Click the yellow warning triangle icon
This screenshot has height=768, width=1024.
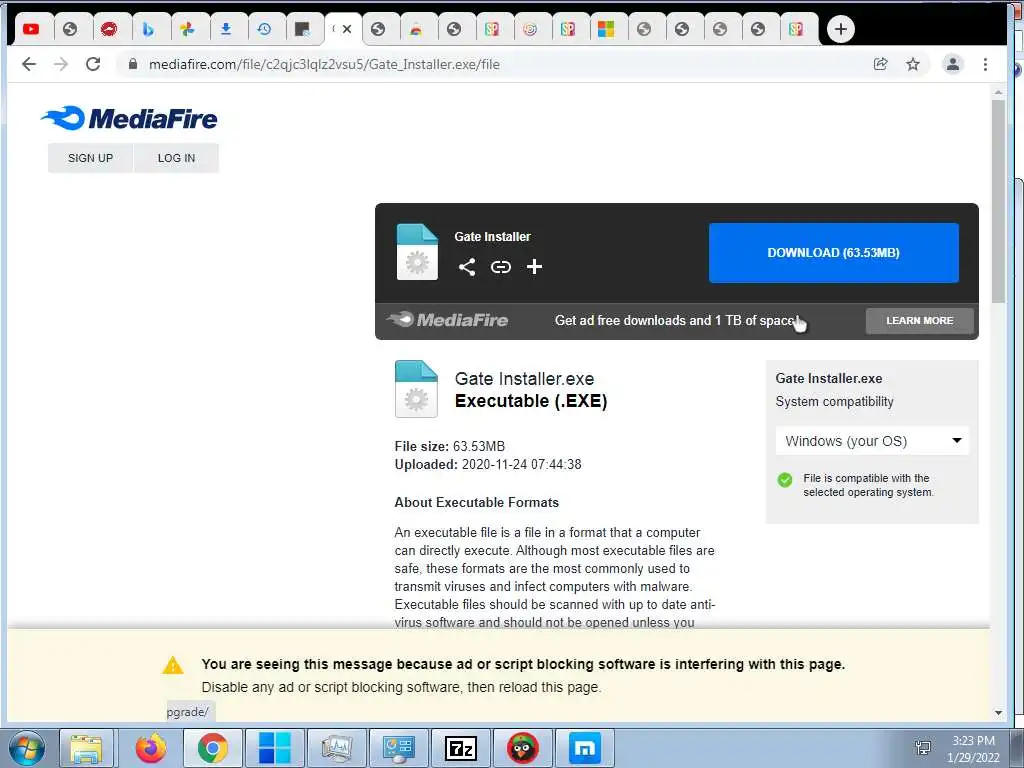tap(173, 665)
